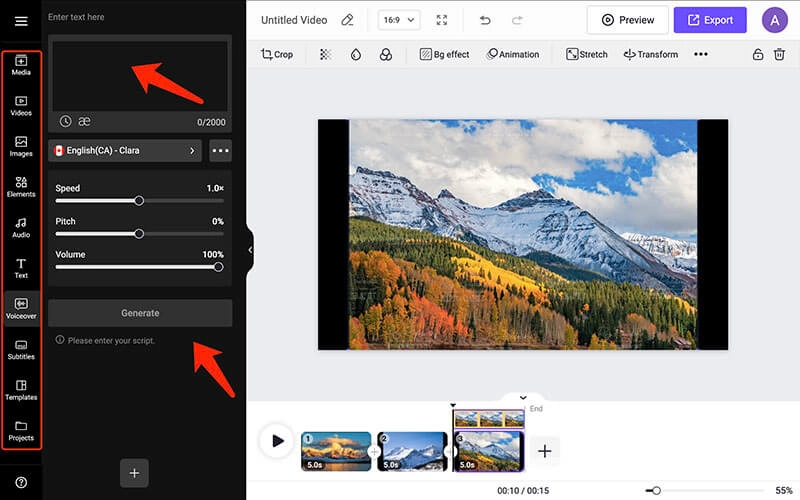
Task: Click the help question mark icon
Action: pyautogui.click(x=21, y=482)
